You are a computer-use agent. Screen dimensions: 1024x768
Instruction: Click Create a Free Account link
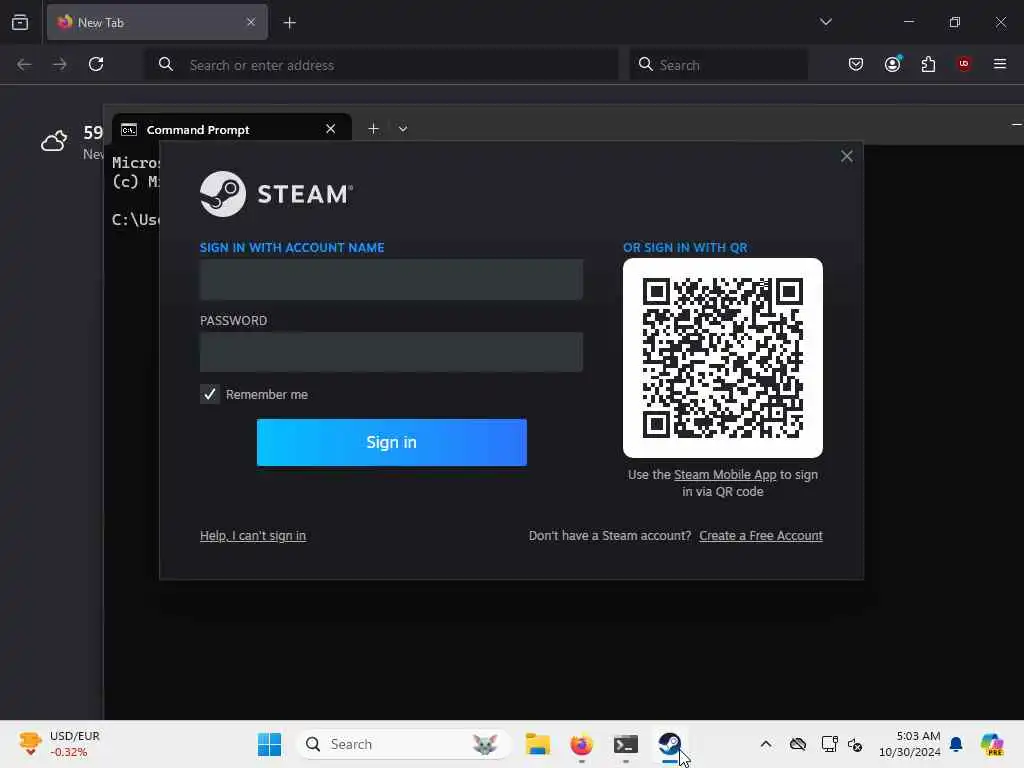click(x=761, y=536)
